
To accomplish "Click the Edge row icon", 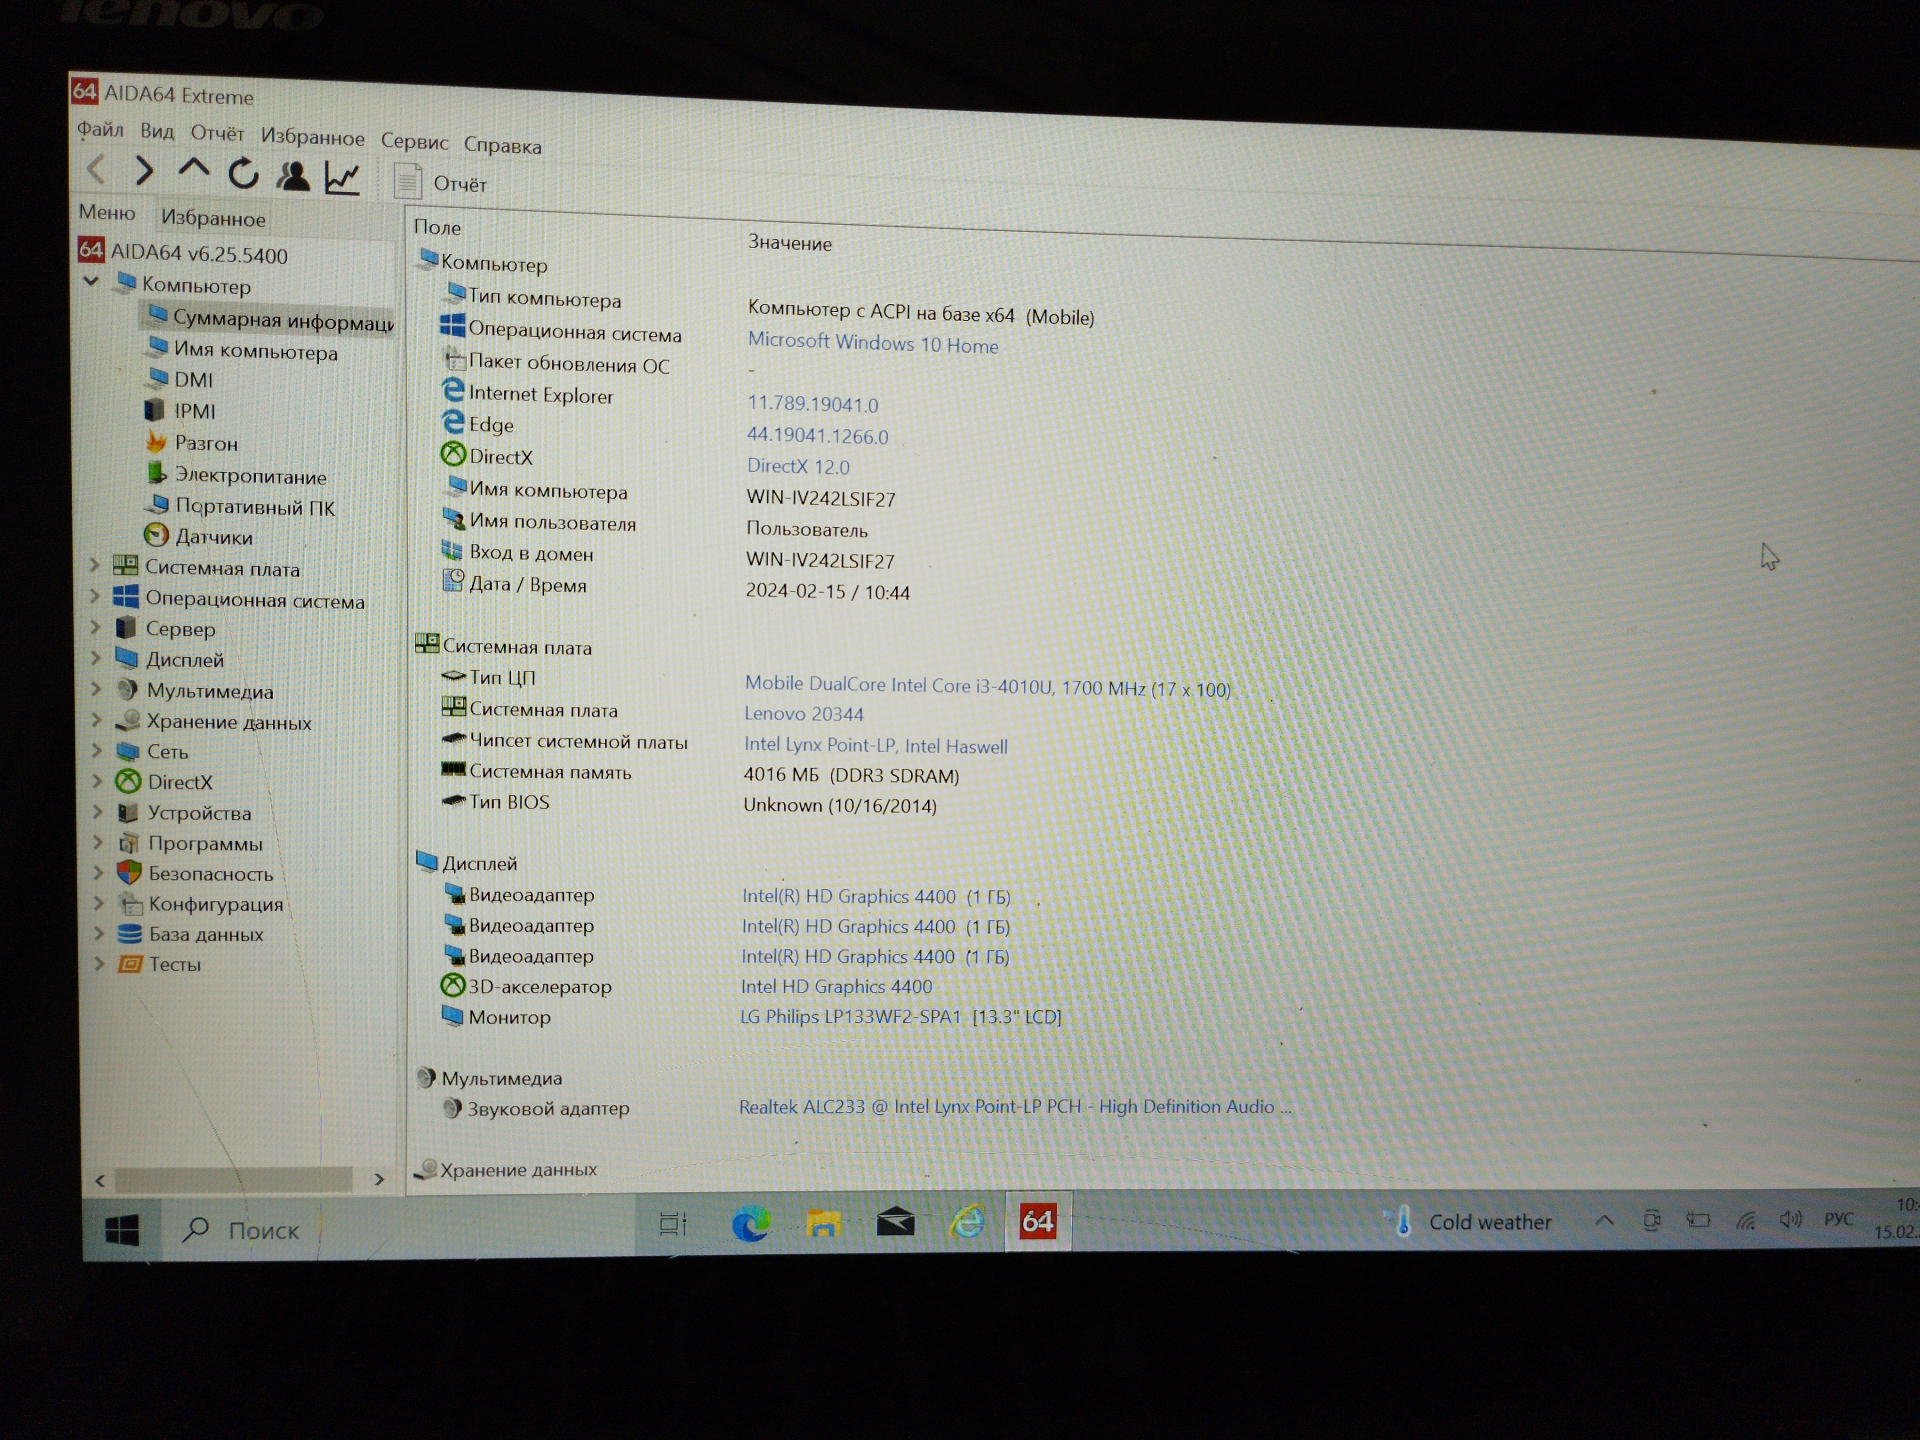I will pos(453,422).
